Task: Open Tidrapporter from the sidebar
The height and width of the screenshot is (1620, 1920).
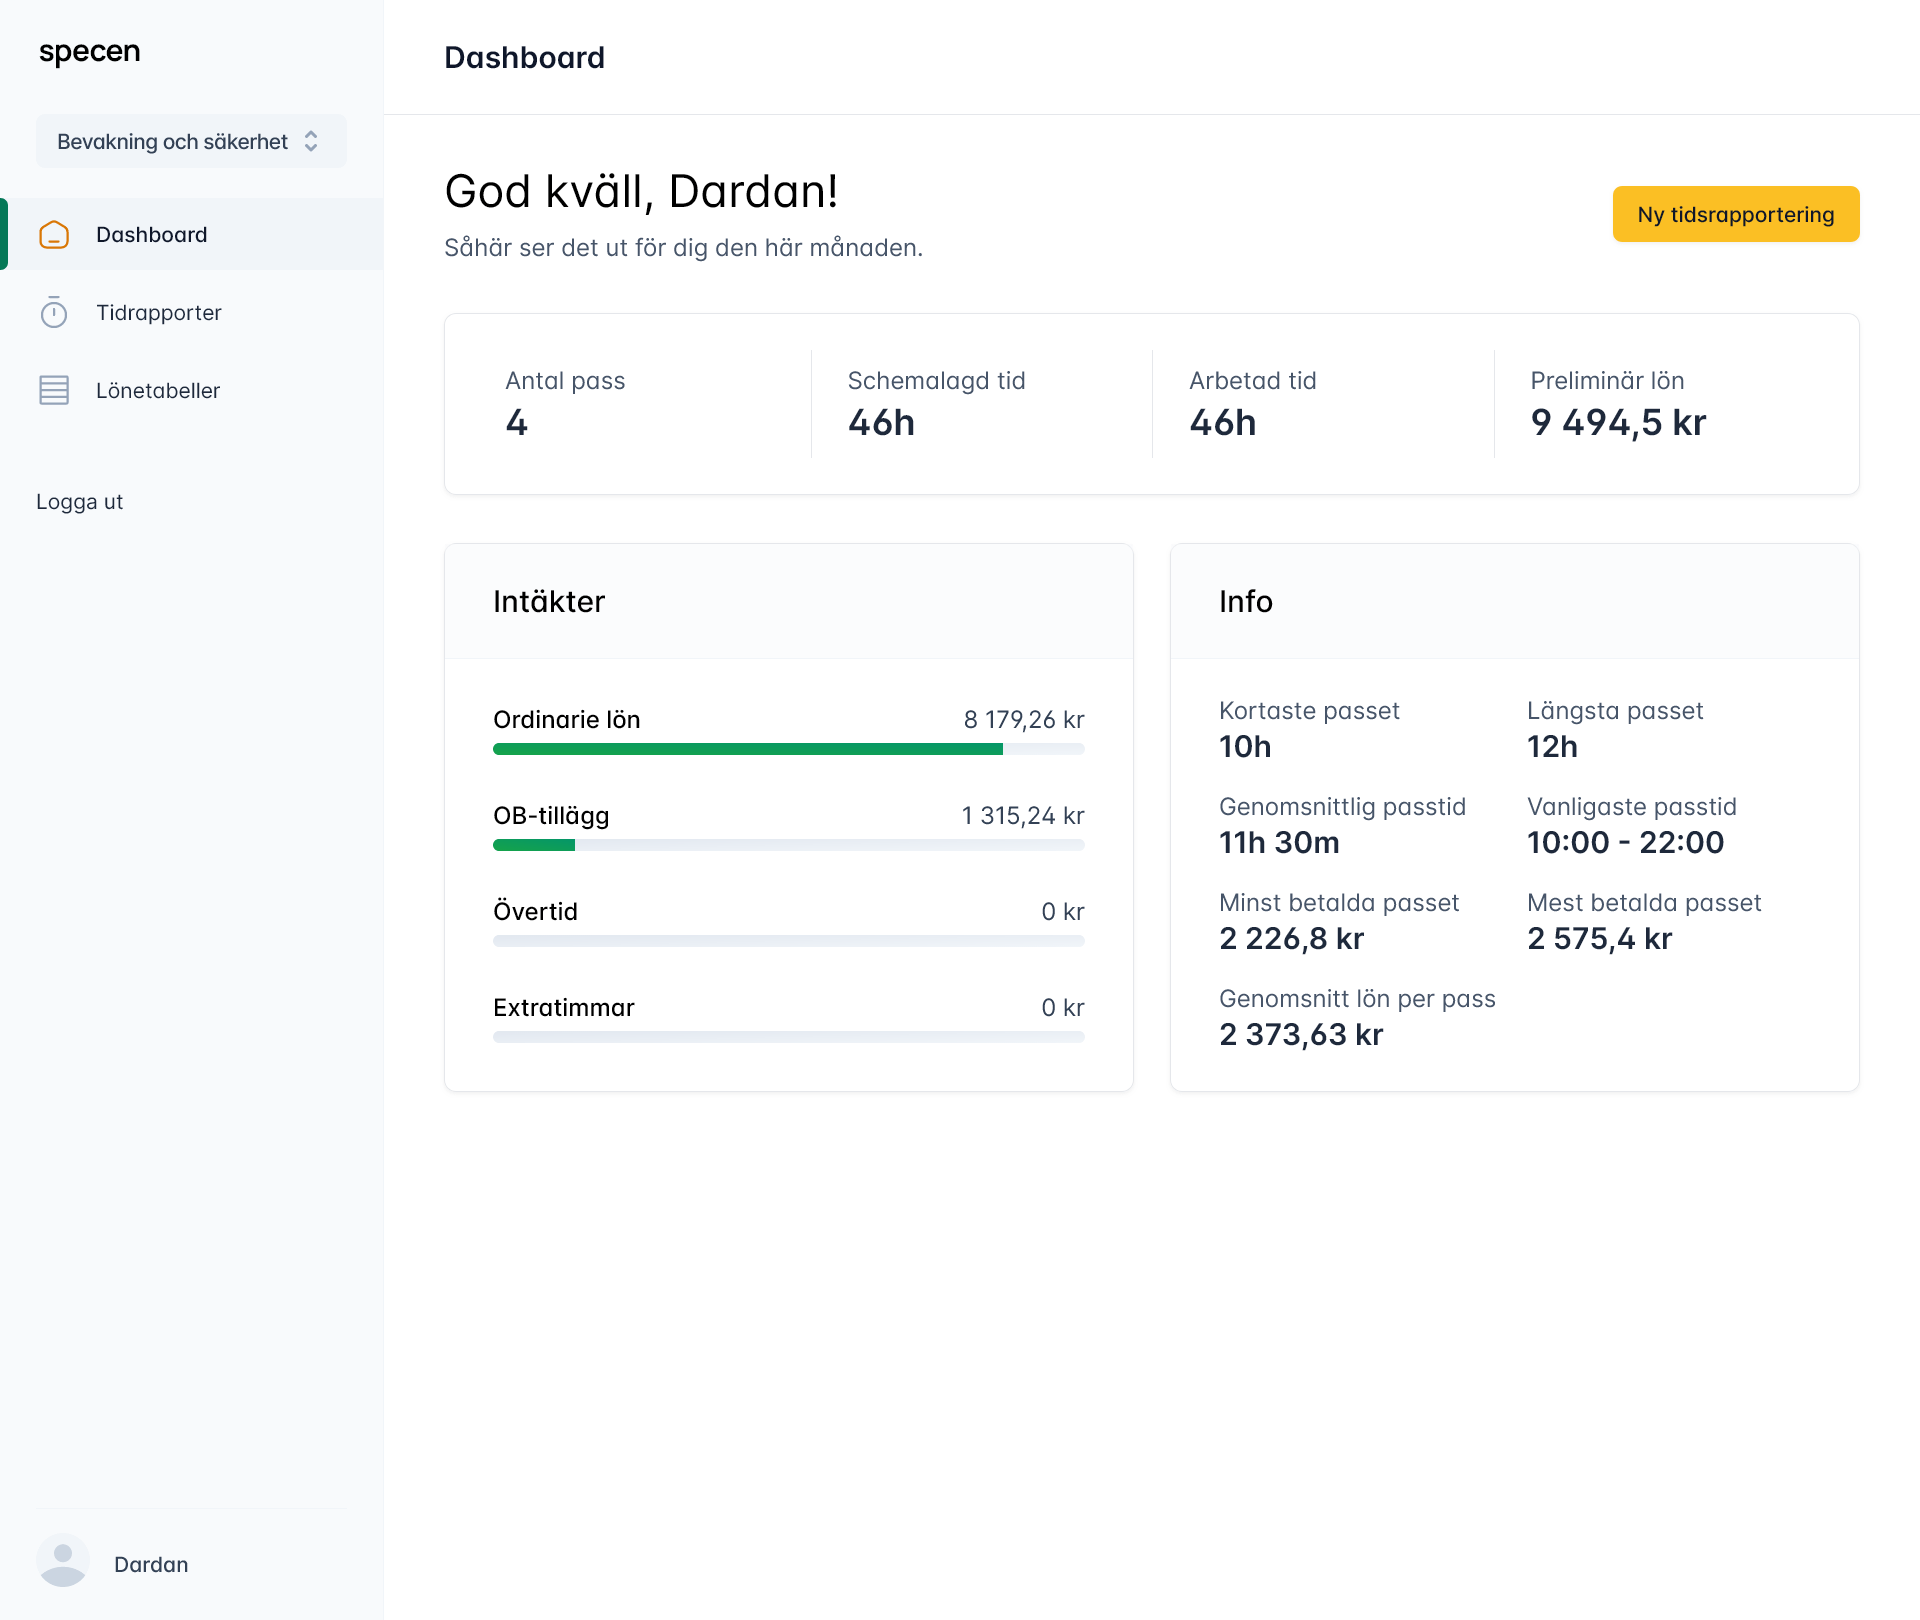Action: (x=192, y=313)
